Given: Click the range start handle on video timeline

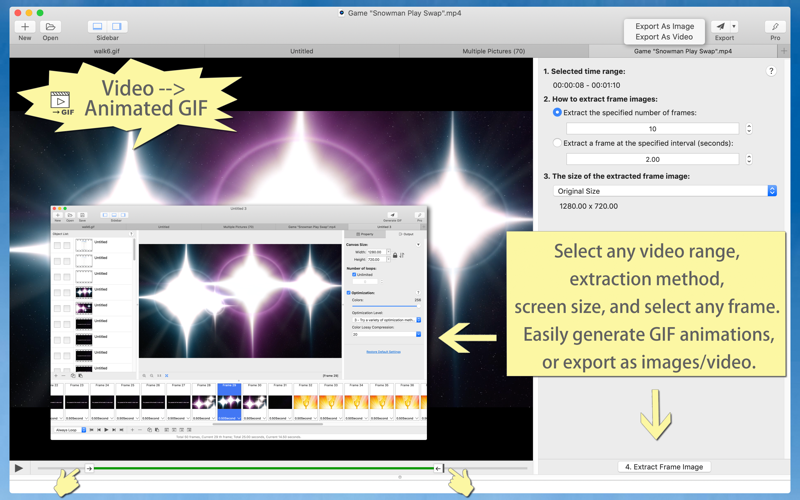Looking at the screenshot, I should (89, 468).
